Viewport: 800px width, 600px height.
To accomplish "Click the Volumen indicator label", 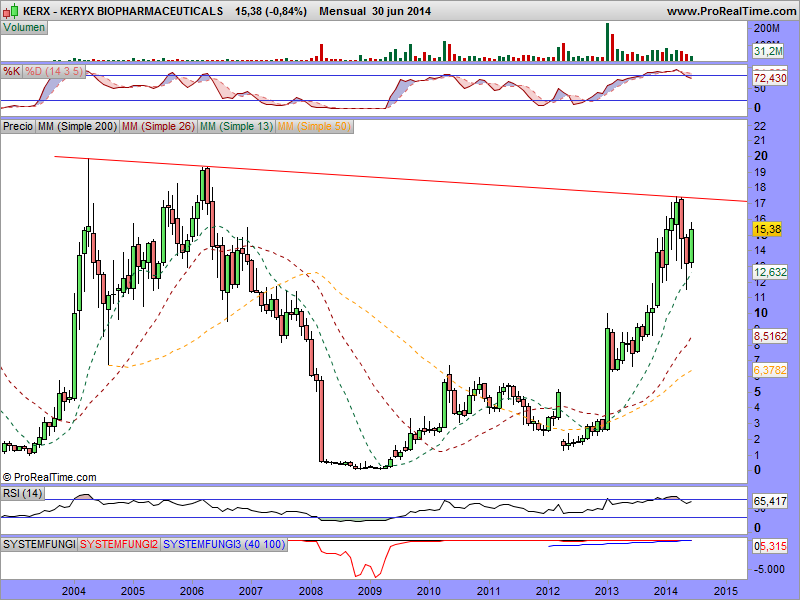I will (24, 28).
